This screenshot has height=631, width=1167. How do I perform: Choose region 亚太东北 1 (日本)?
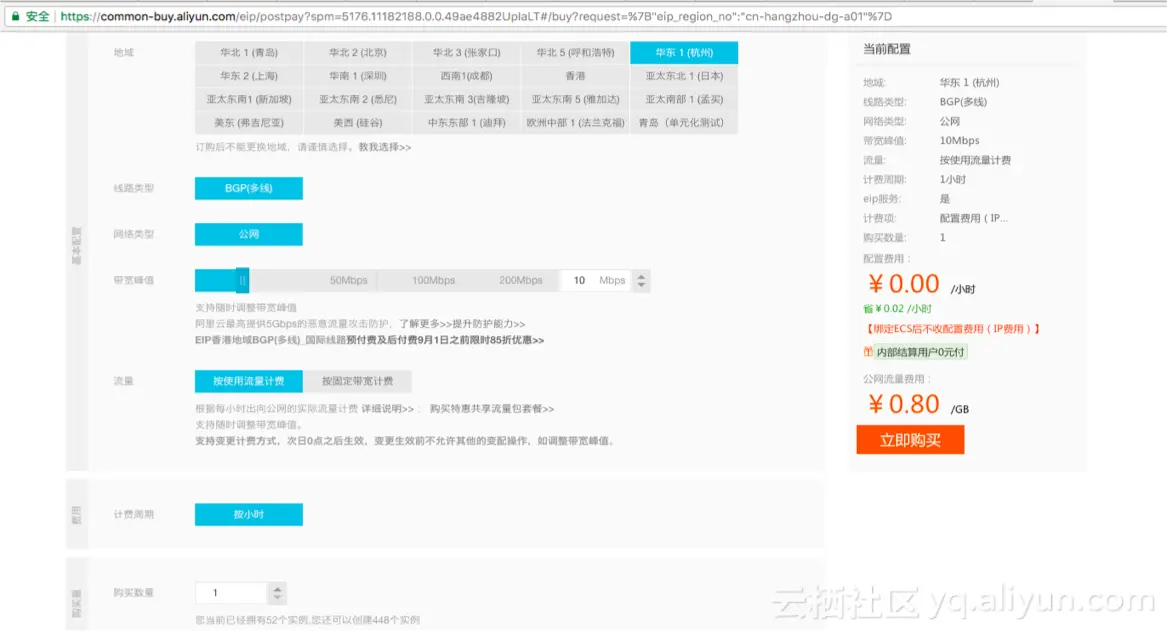coord(684,76)
